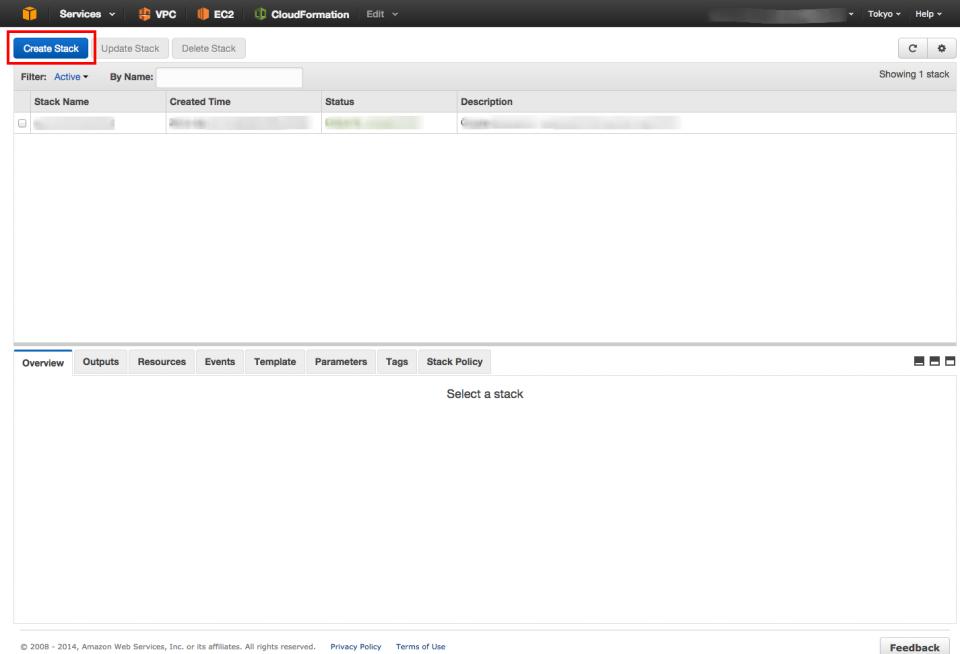This screenshot has height=654, width=960.
Task: Open the Terms of Use link
Action: (x=421, y=647)
